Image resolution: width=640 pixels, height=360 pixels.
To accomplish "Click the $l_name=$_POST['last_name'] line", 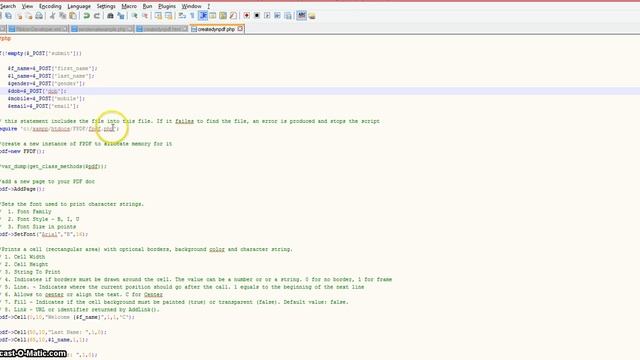I will coord(51,76).
